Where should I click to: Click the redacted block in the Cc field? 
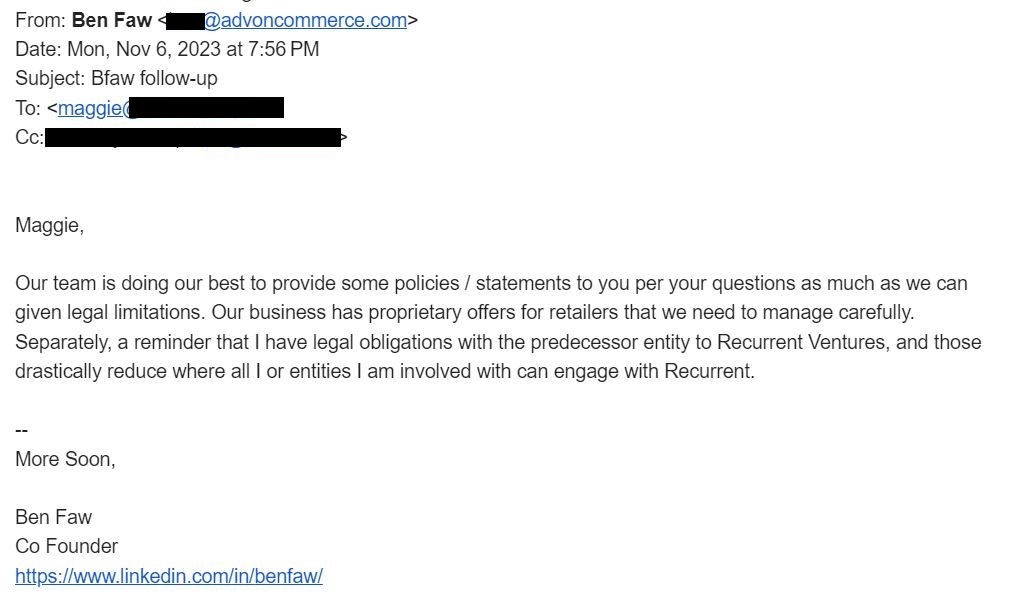tap(193, 138)
